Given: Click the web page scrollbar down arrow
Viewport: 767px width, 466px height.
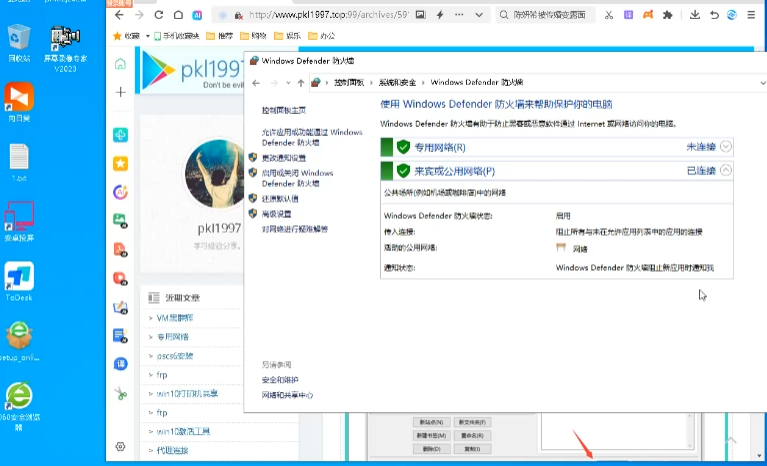Looking at the screenshot, I should click(x=759, y=456).
